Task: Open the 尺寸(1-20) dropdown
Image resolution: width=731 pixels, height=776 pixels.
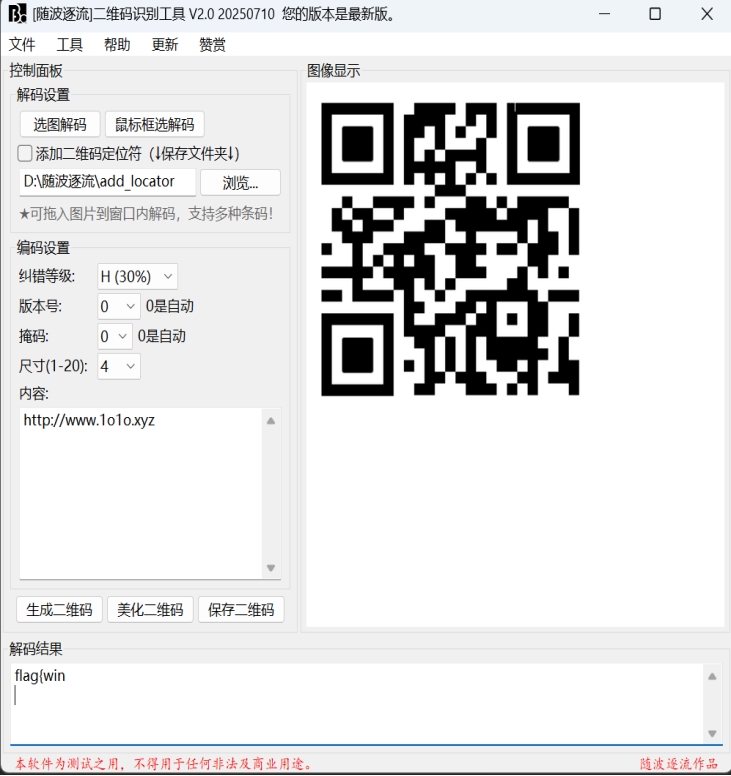Action: tap(119, 366)
